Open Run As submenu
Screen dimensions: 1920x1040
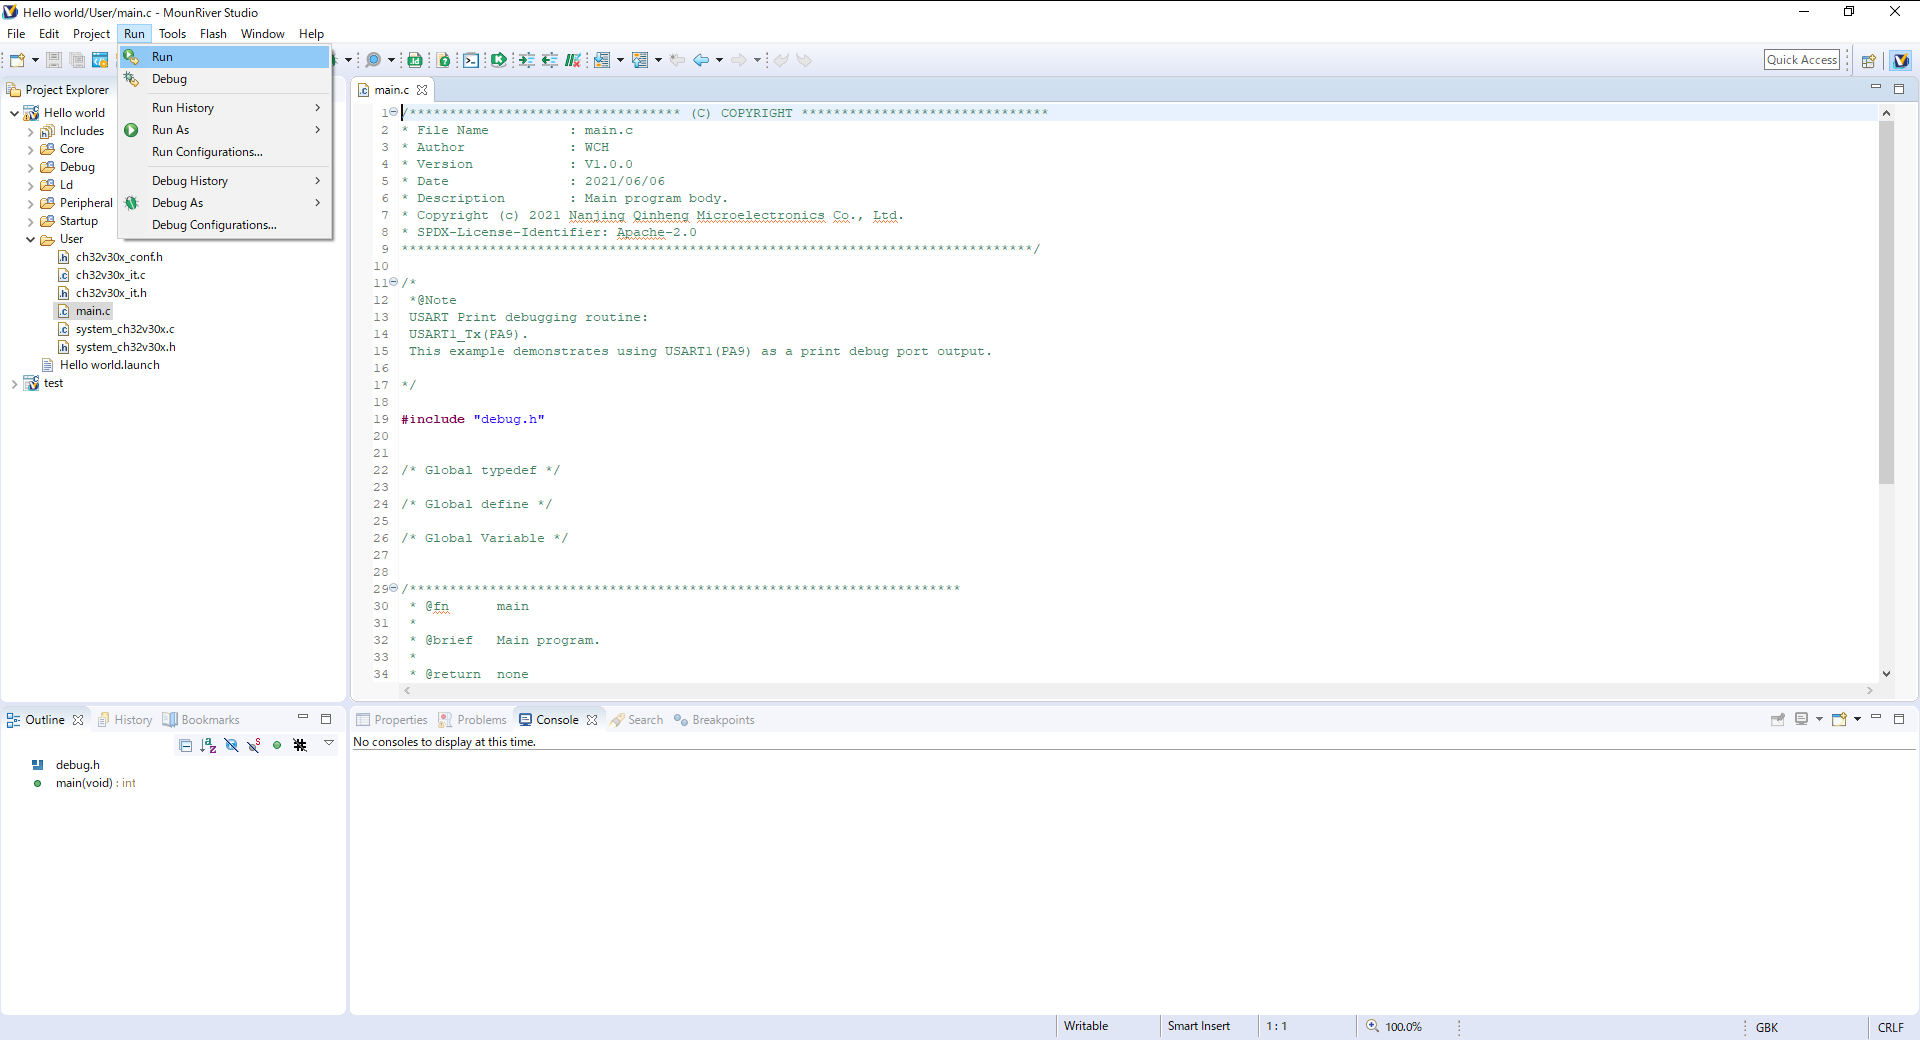(225, 130)
